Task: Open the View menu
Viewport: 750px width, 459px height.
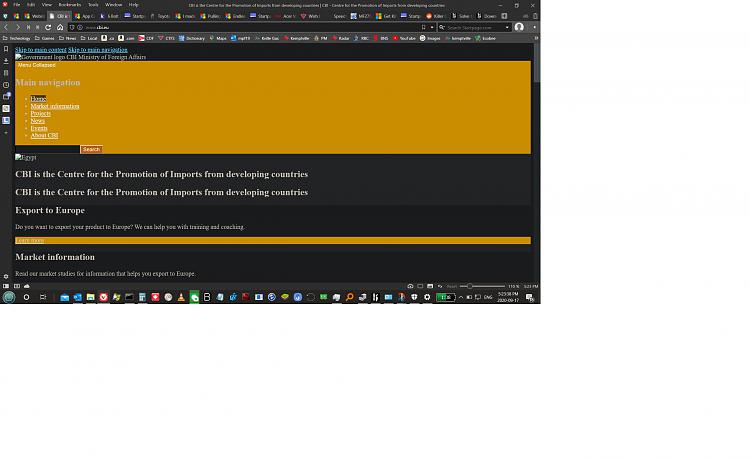Action: tap(47, 5)
